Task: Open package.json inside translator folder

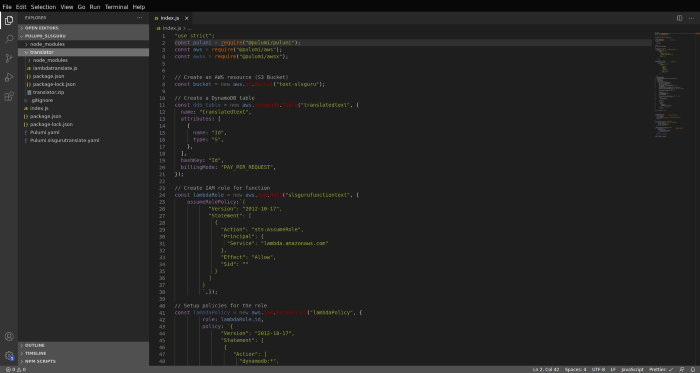Action: point(83,76)
